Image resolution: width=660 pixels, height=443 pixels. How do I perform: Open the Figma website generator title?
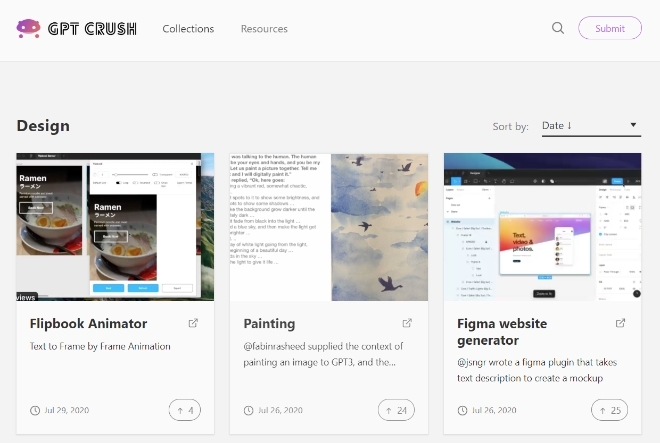(x=502, y=332)
